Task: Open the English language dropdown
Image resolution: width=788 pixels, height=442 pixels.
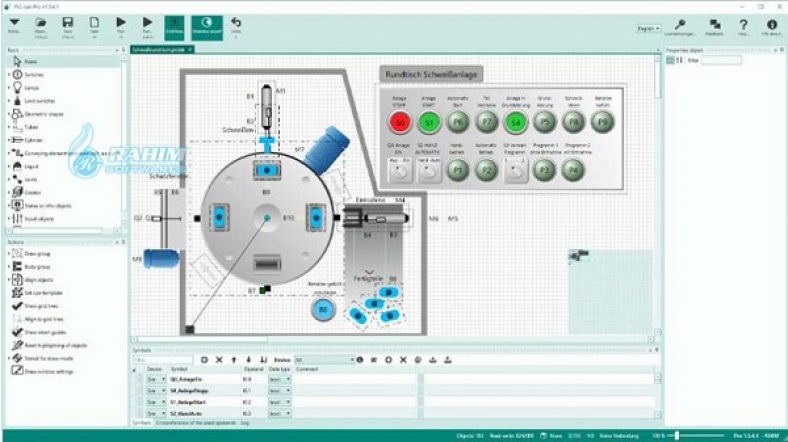Action: (x=648, y=29)
